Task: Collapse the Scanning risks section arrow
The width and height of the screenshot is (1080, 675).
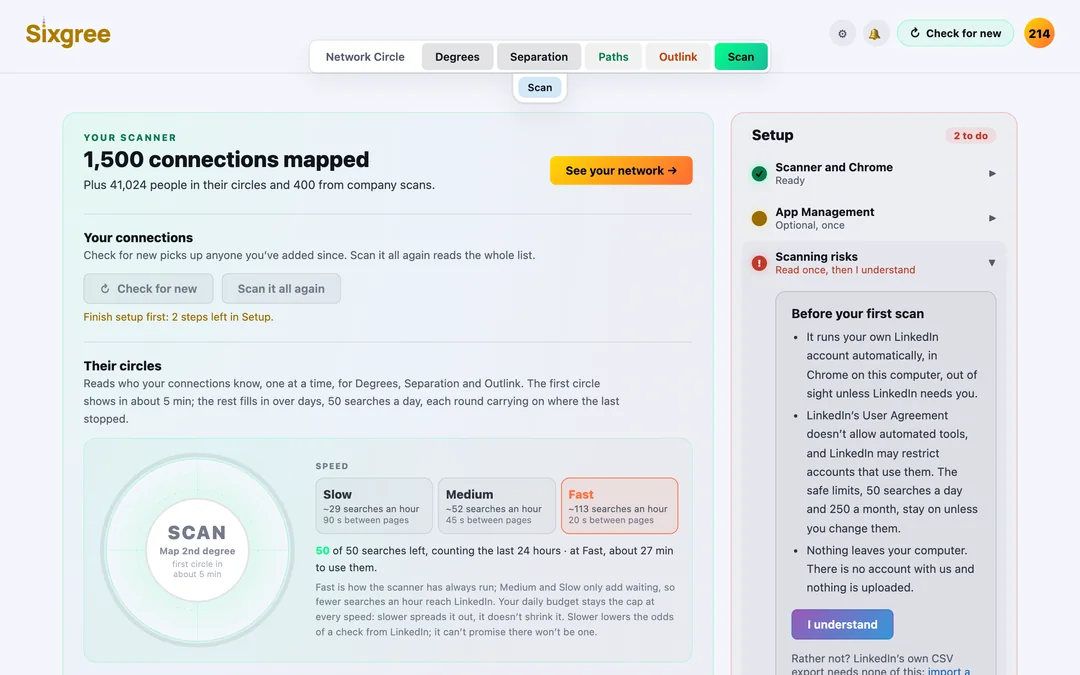Action: pyautogui.click(x=992, y=262)
